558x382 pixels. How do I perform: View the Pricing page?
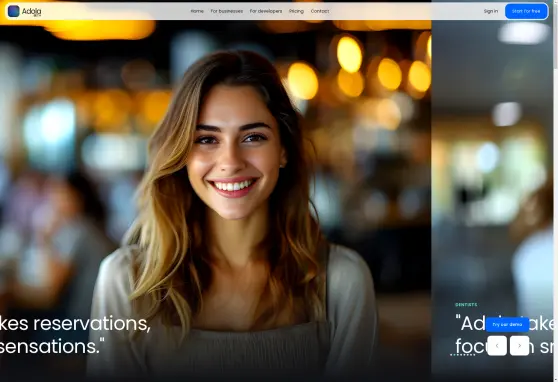click(296, 11)
